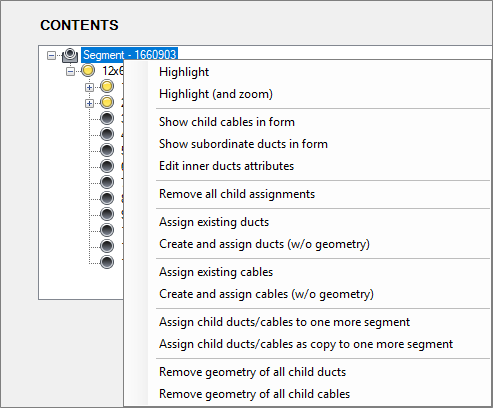Click the yellow duct icon beside 12x6

[x=88, y=71]
